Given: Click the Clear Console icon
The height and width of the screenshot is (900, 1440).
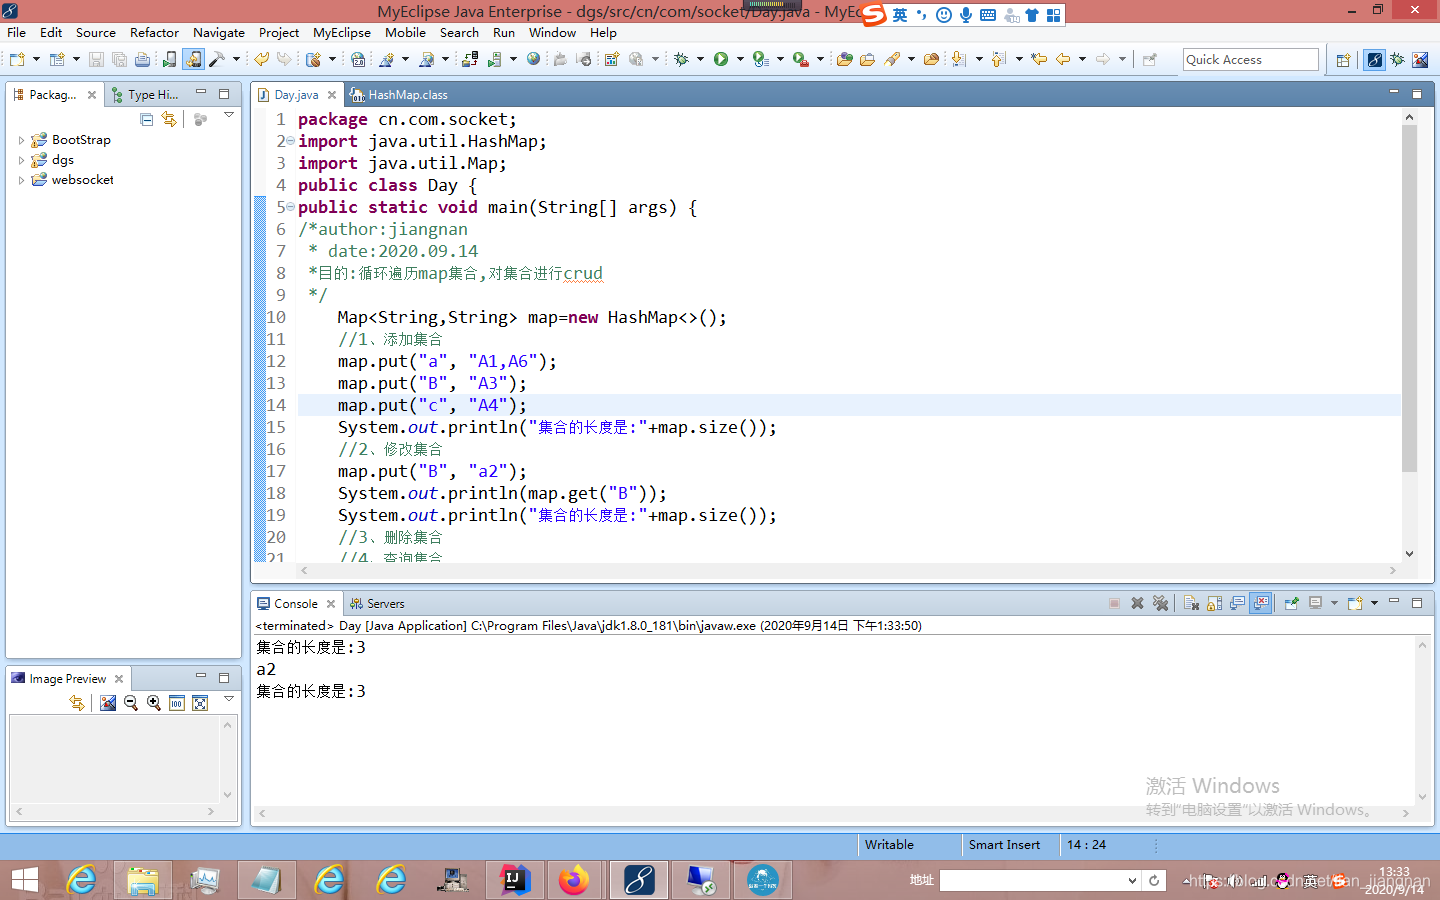Looking at the screenshot, I should coord(1191,603).
